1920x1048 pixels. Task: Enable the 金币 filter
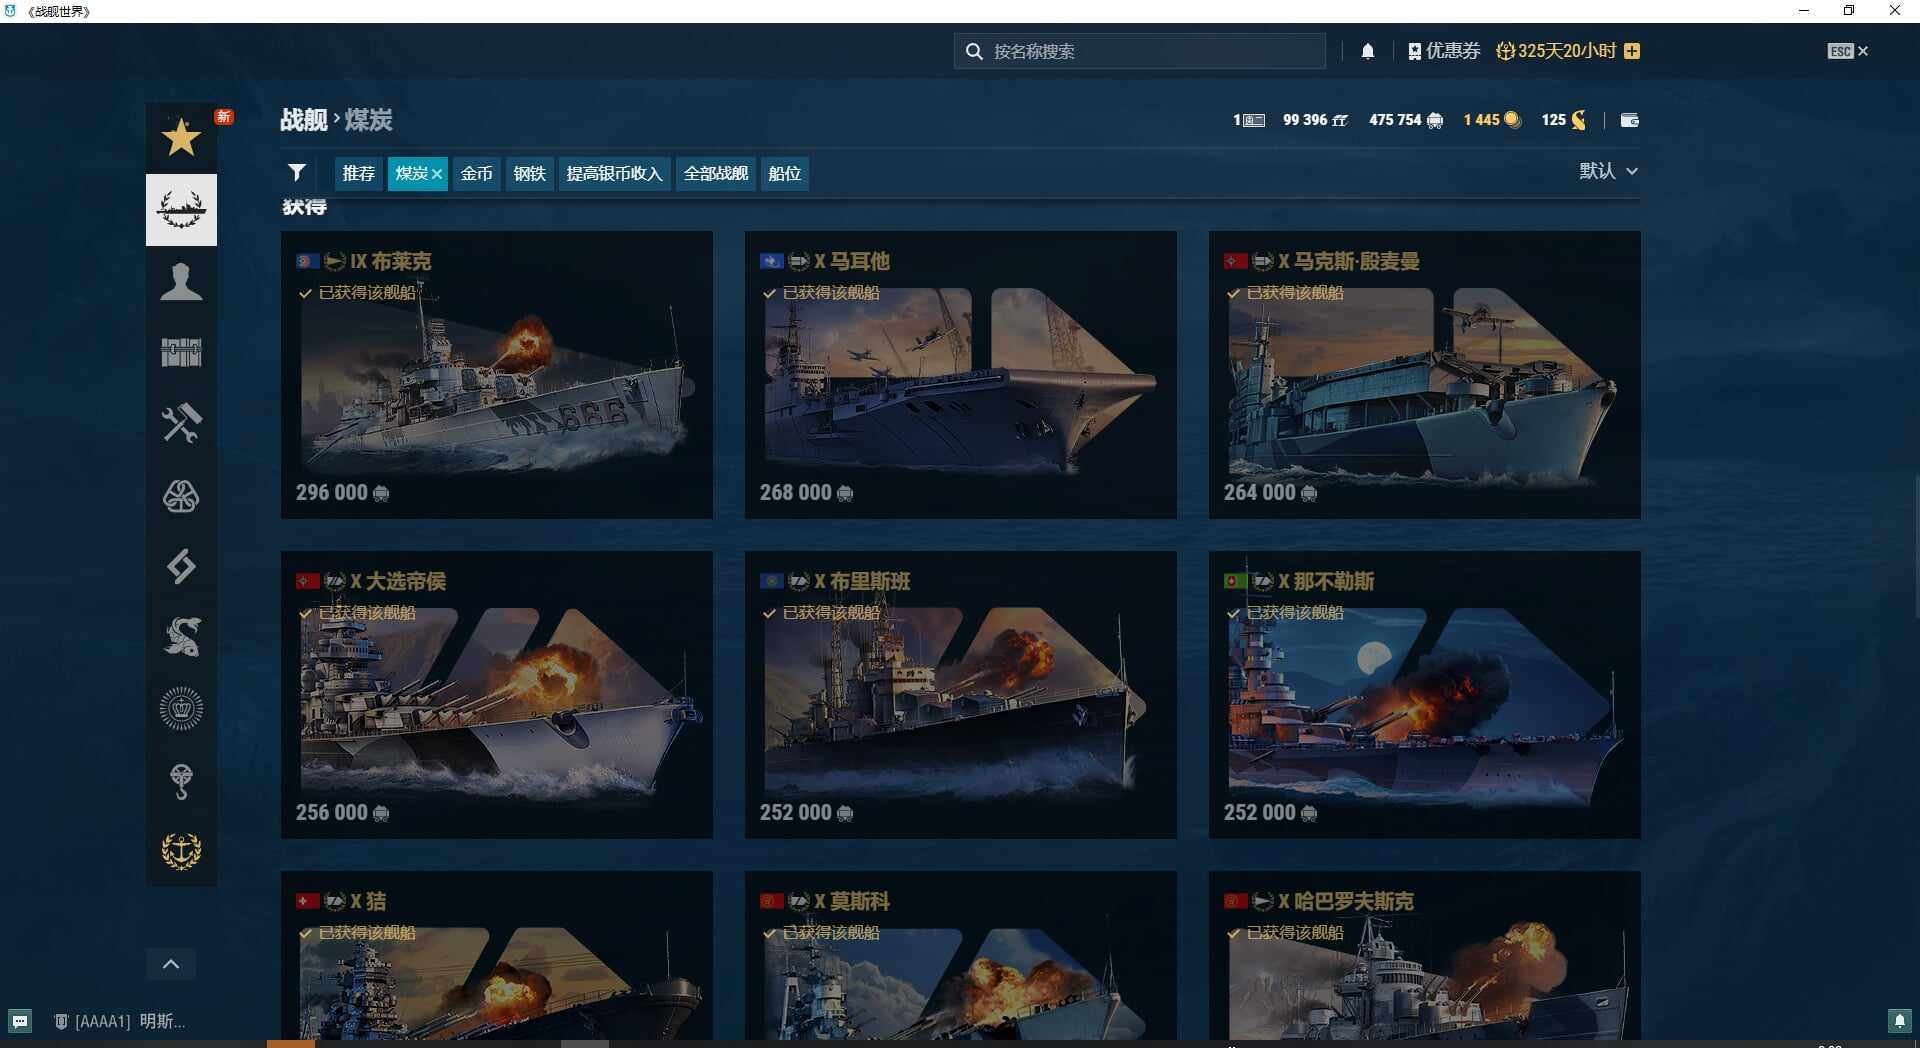coord(476,173)
